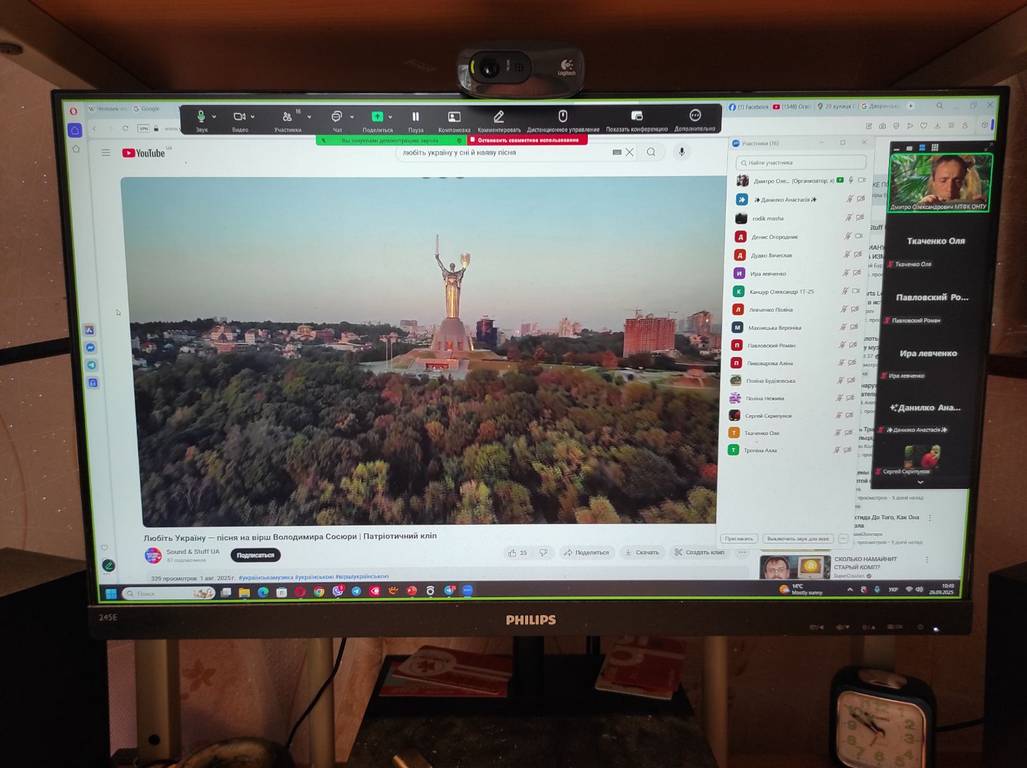Image resolution: width=1027 pixels, height=768 pixels.
Task: Click the Дистанционное управление mouse icon
Action: pyautogui.click(x=563, y=116)
